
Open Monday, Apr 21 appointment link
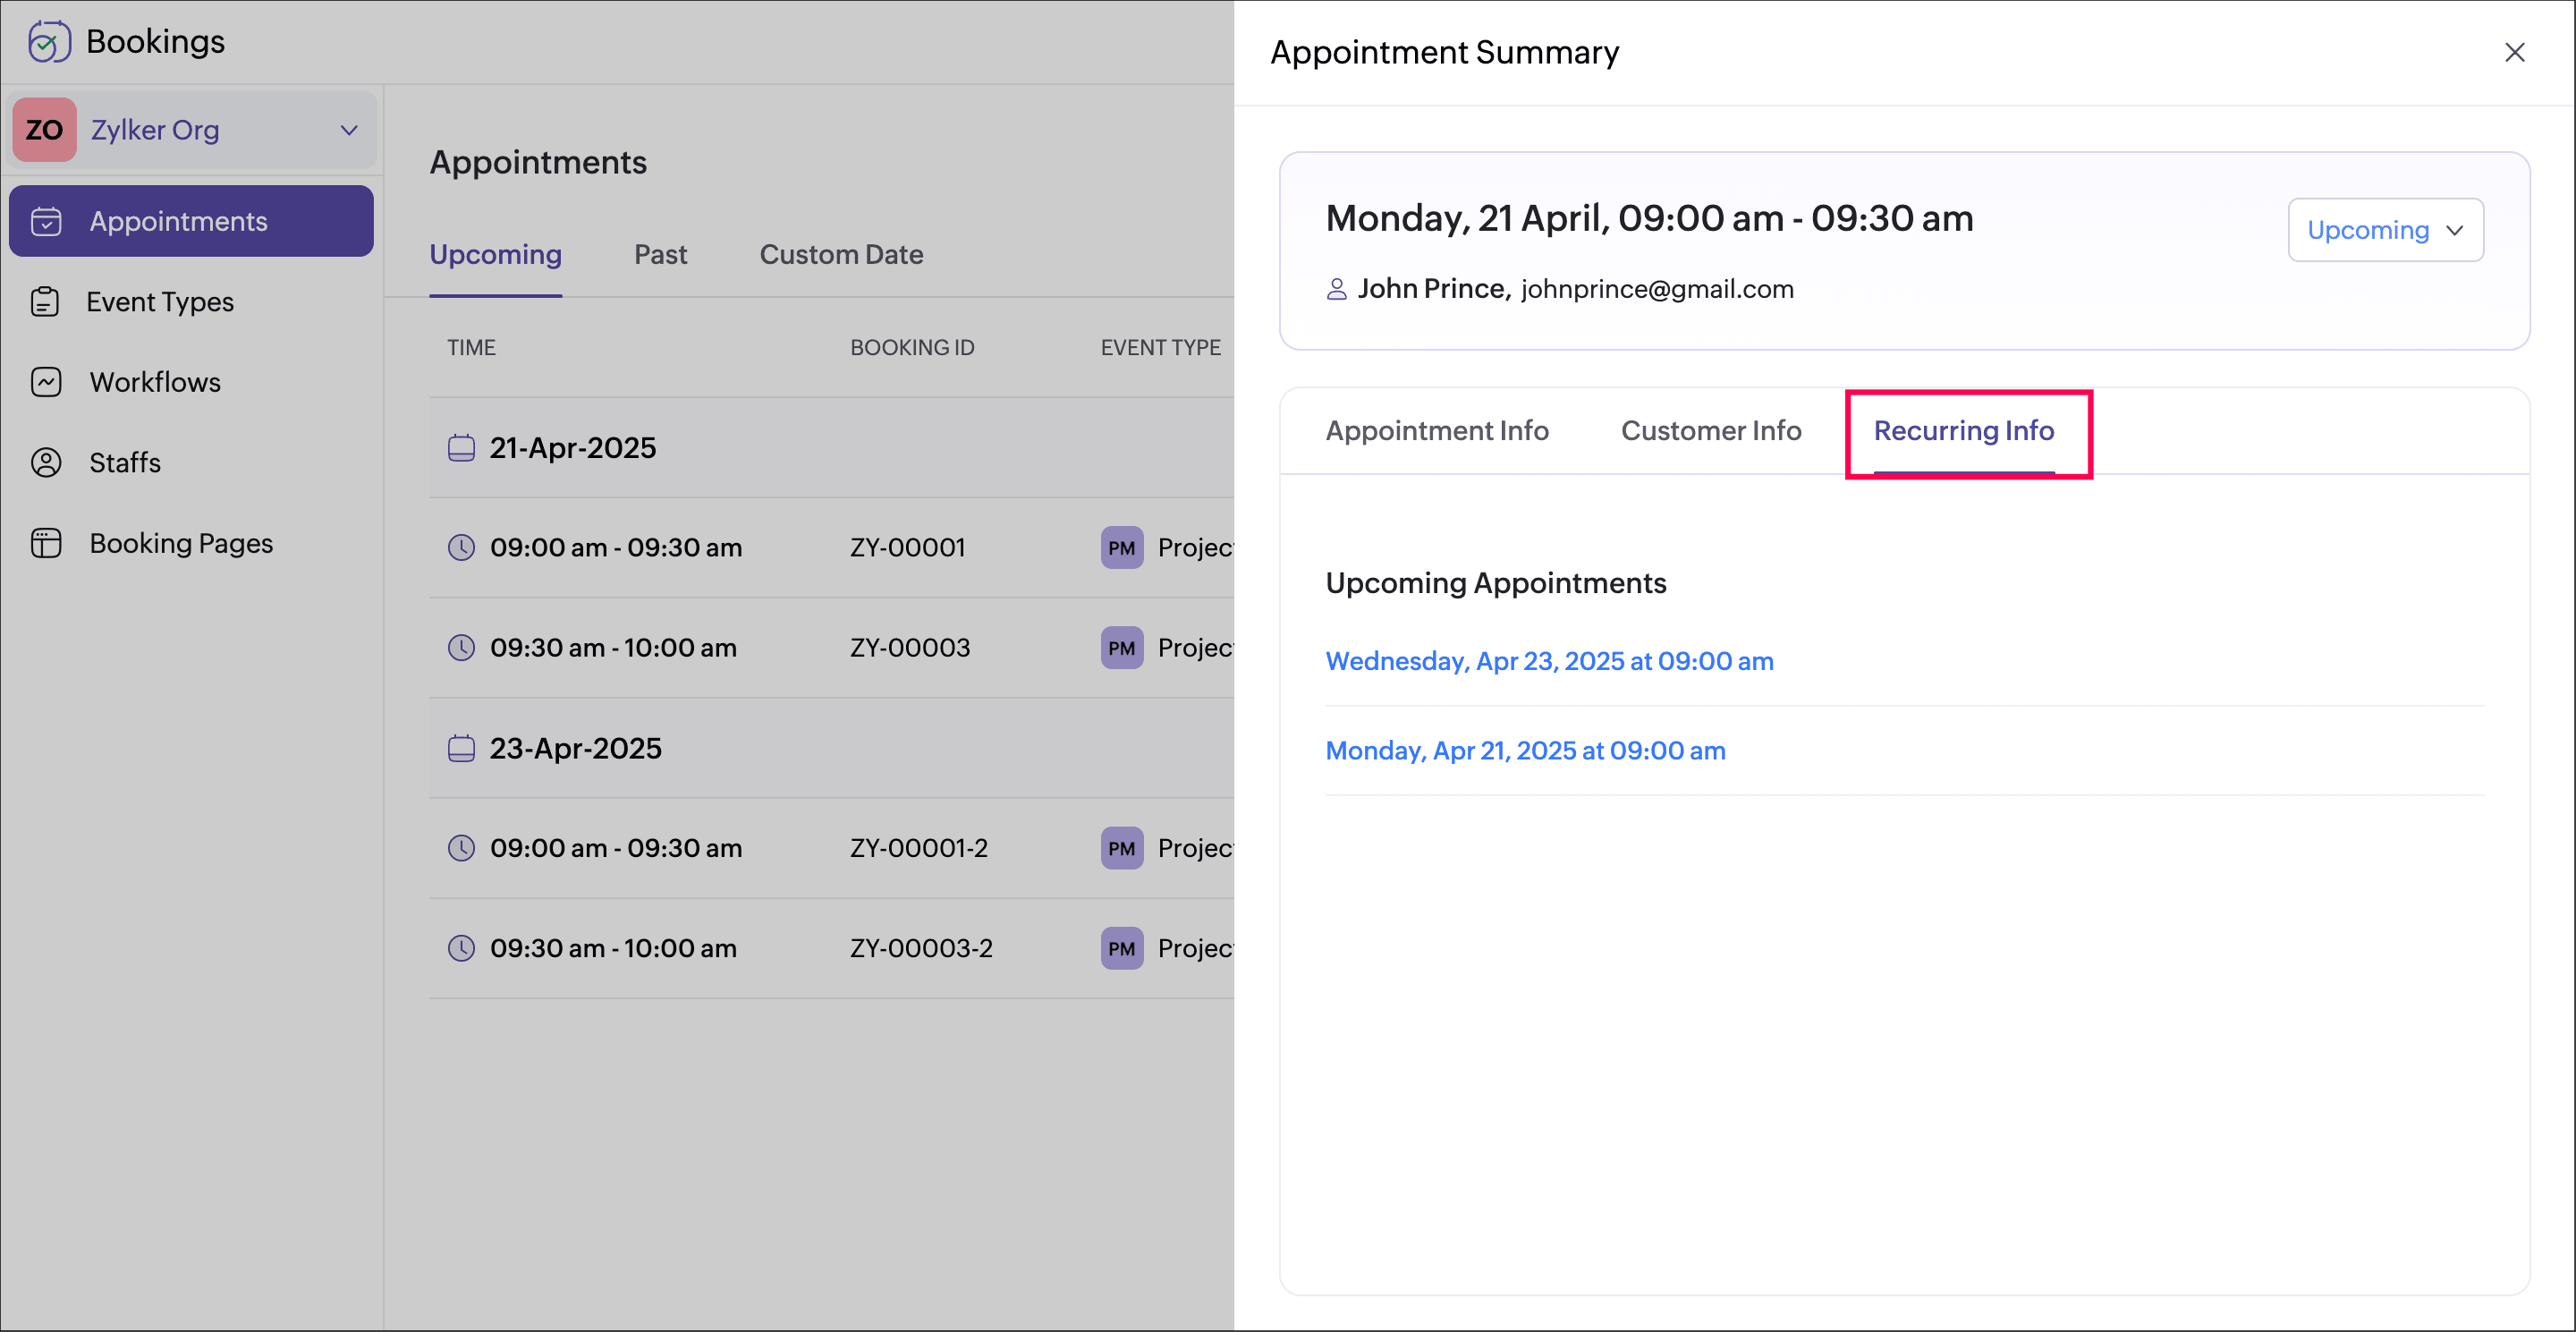1524,750
